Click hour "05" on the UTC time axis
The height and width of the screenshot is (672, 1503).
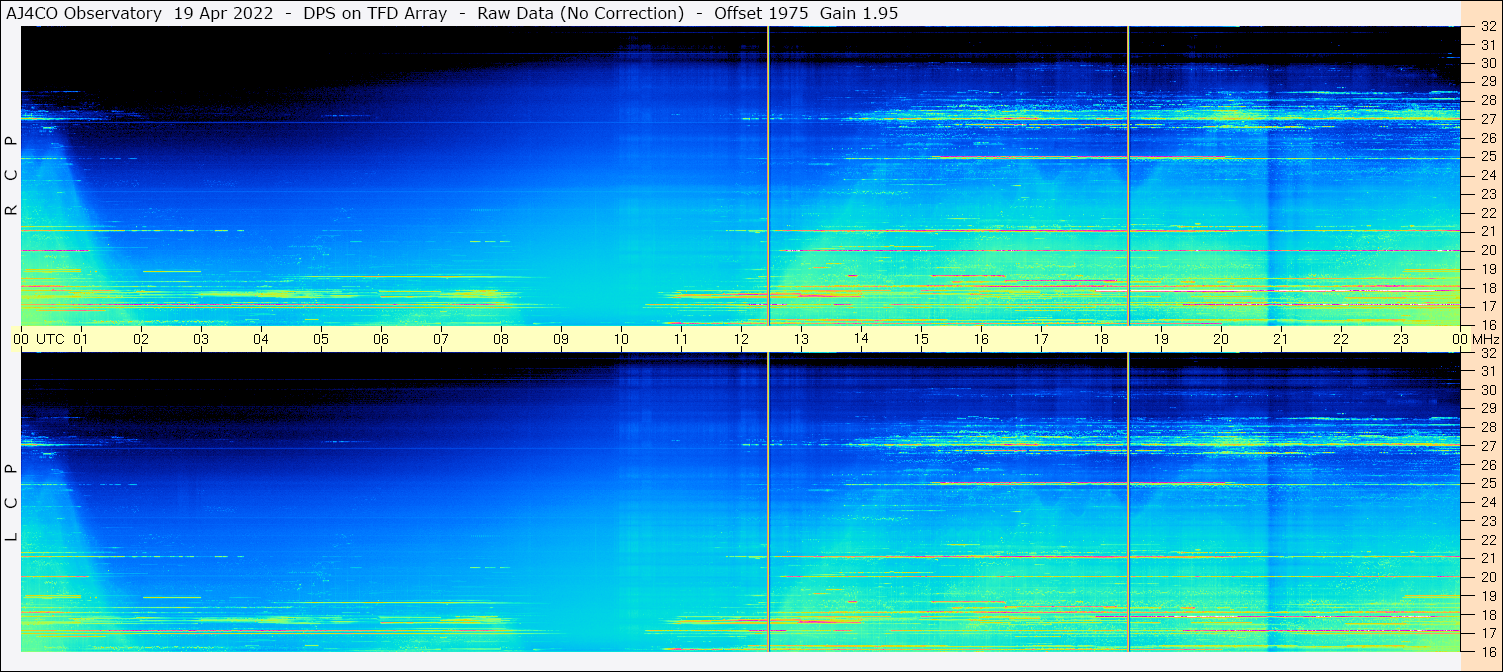(321, 339)
